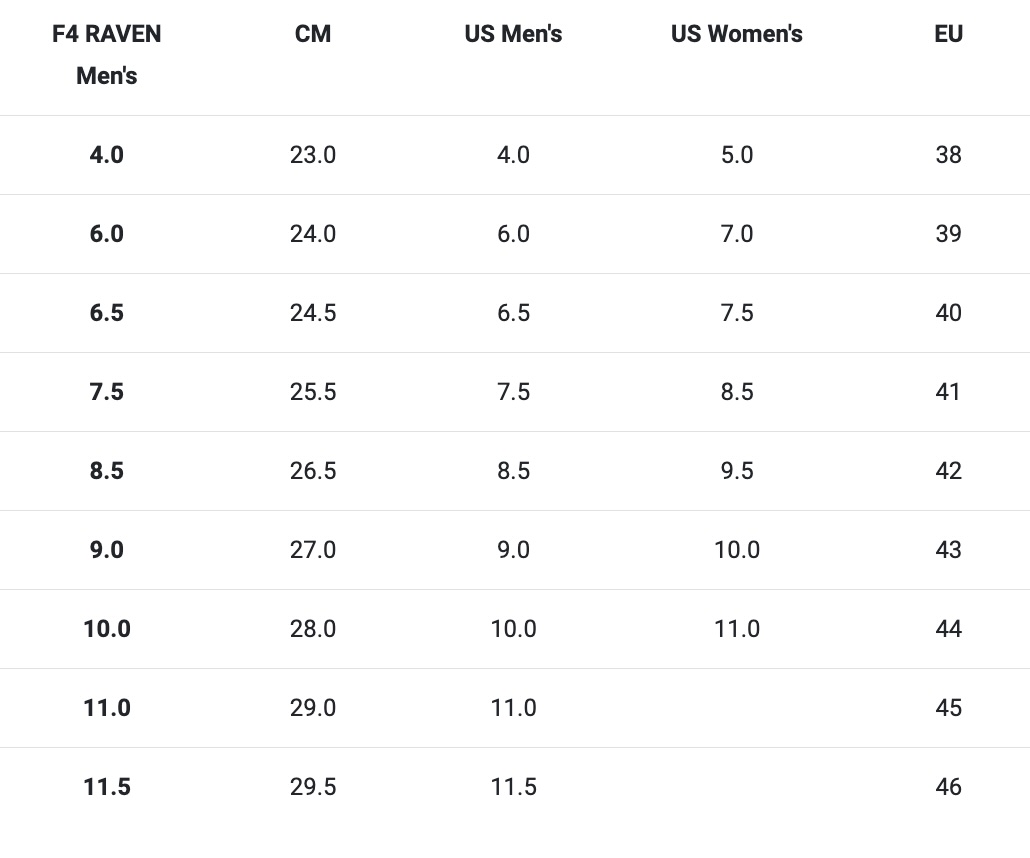Select the 23.0 CM cell
1030x858 pixels.
click(x=313, y=155)
